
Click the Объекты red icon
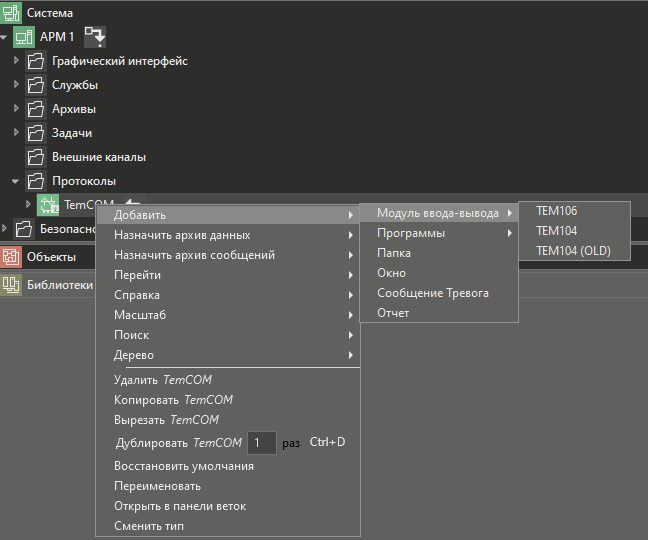[11, 257]
